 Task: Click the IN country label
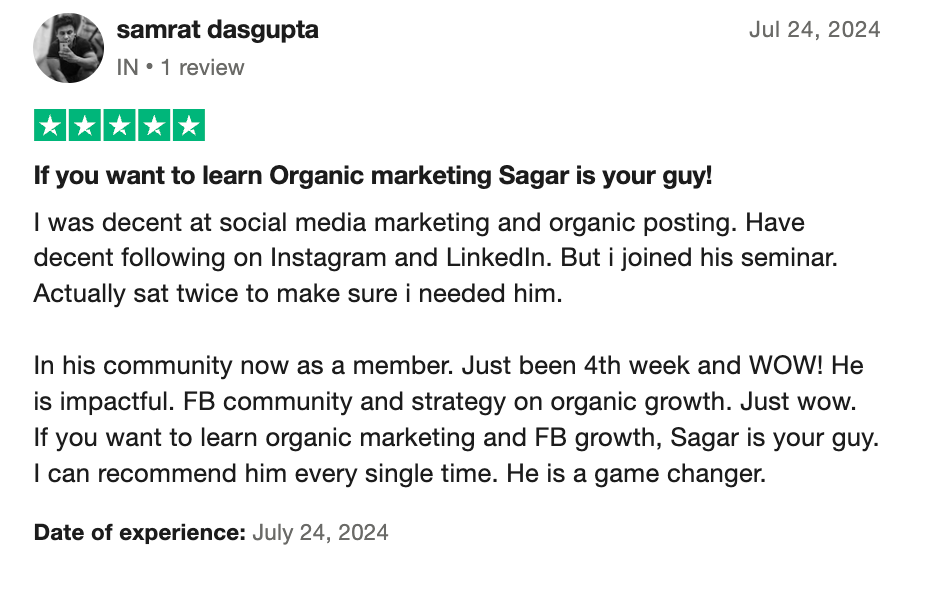pyautogui.click(x=128, y=68)
